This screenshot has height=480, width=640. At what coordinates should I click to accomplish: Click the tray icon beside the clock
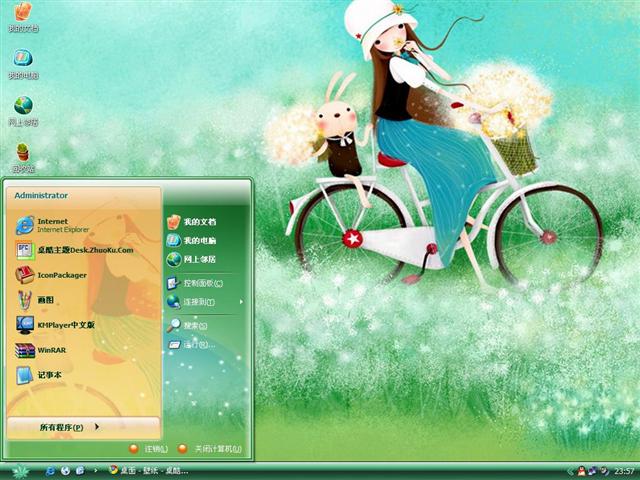tap(604, 471)
